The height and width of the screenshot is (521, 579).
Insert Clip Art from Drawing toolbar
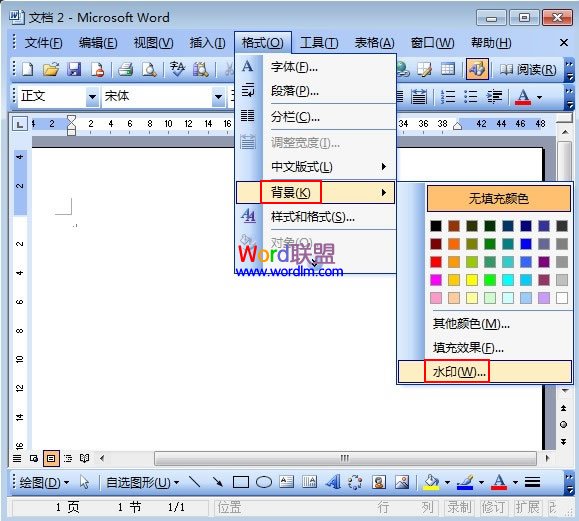tap(379, 482)
